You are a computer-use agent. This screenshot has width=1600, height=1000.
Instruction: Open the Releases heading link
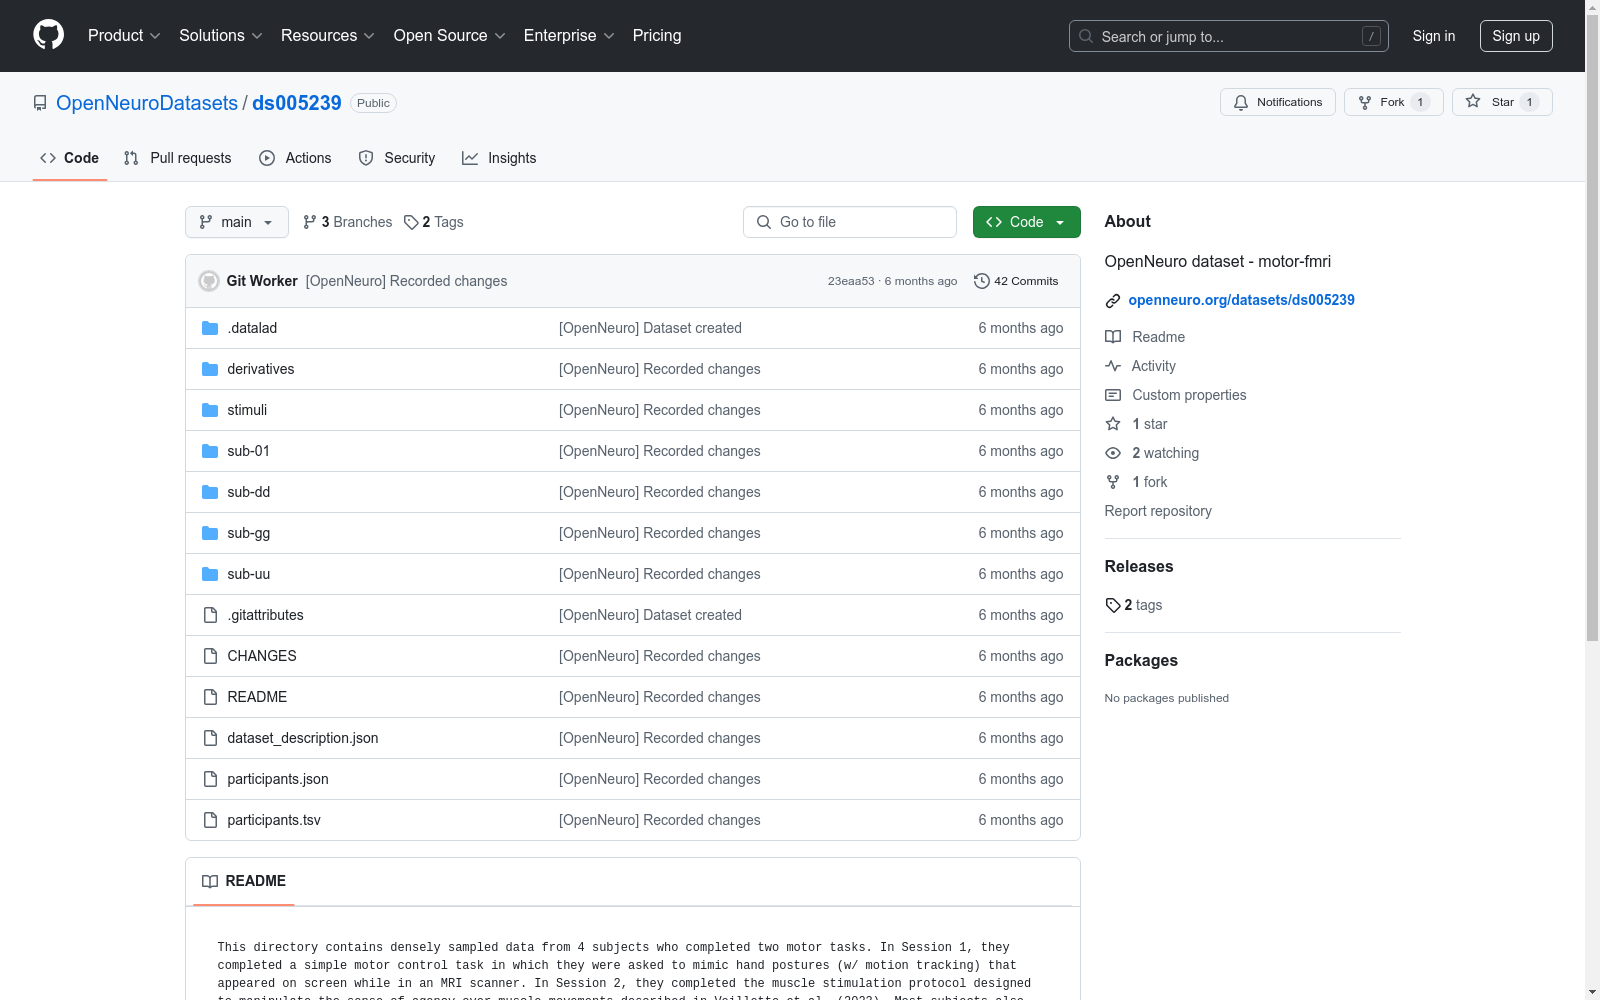tap(1139, 566)
